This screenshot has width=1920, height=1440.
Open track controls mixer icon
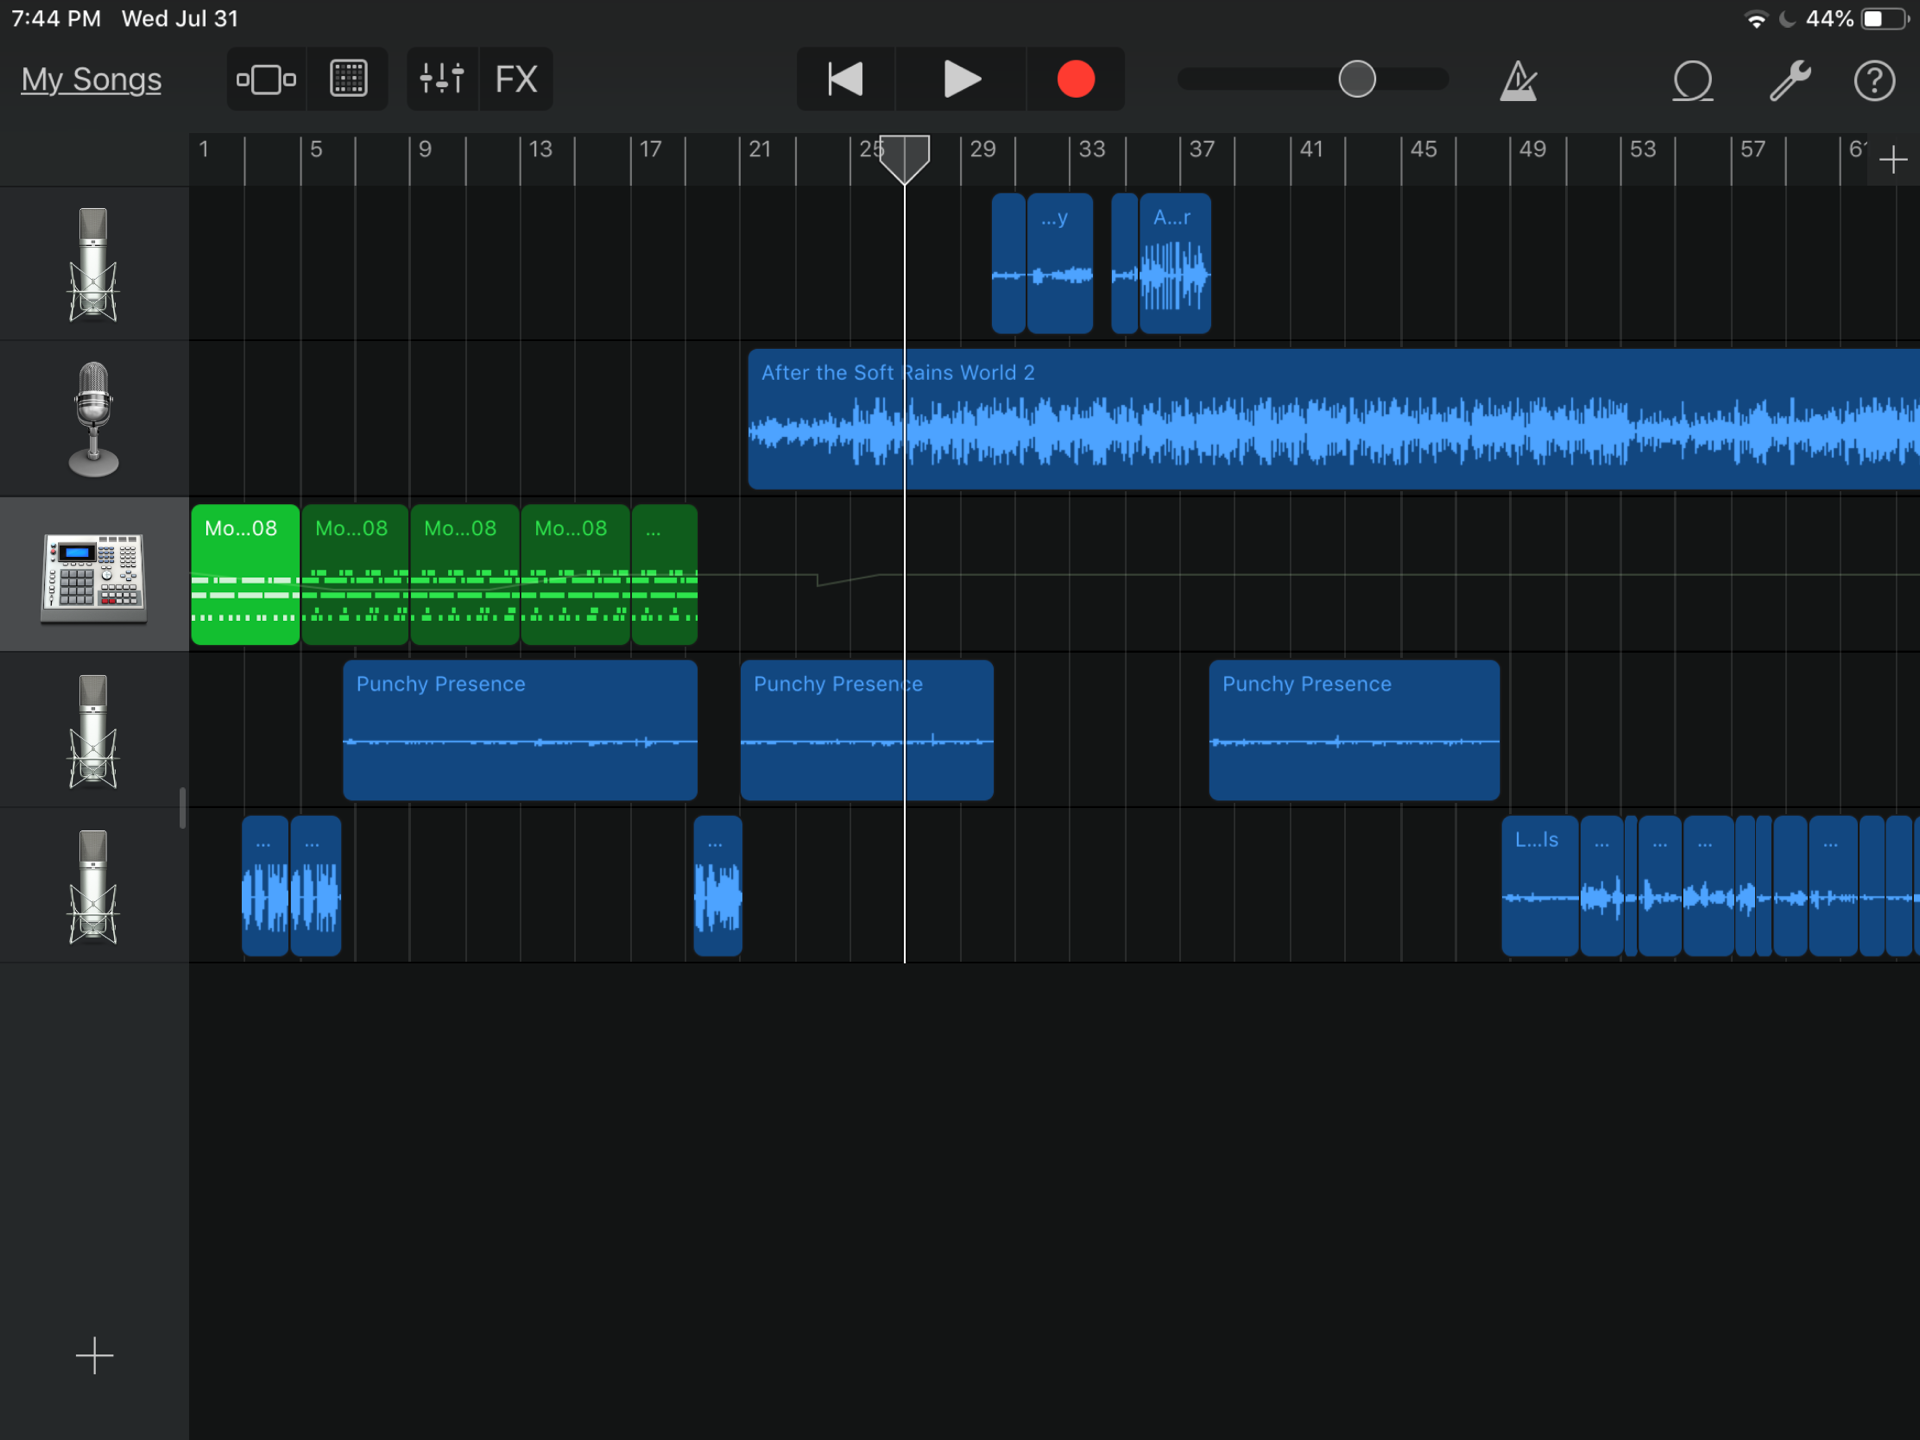[x=442, y=79]
